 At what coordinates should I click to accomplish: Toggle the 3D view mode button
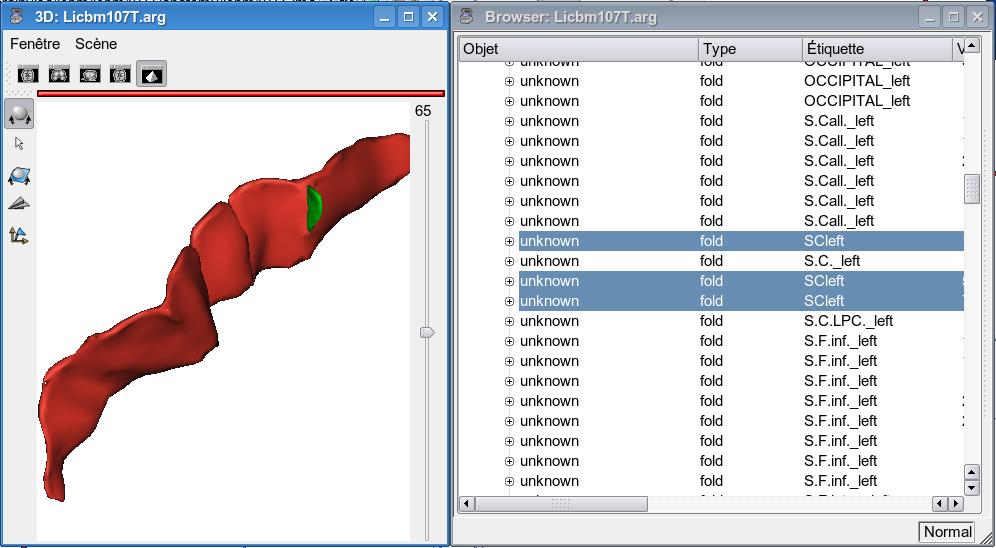pos(151,74)
